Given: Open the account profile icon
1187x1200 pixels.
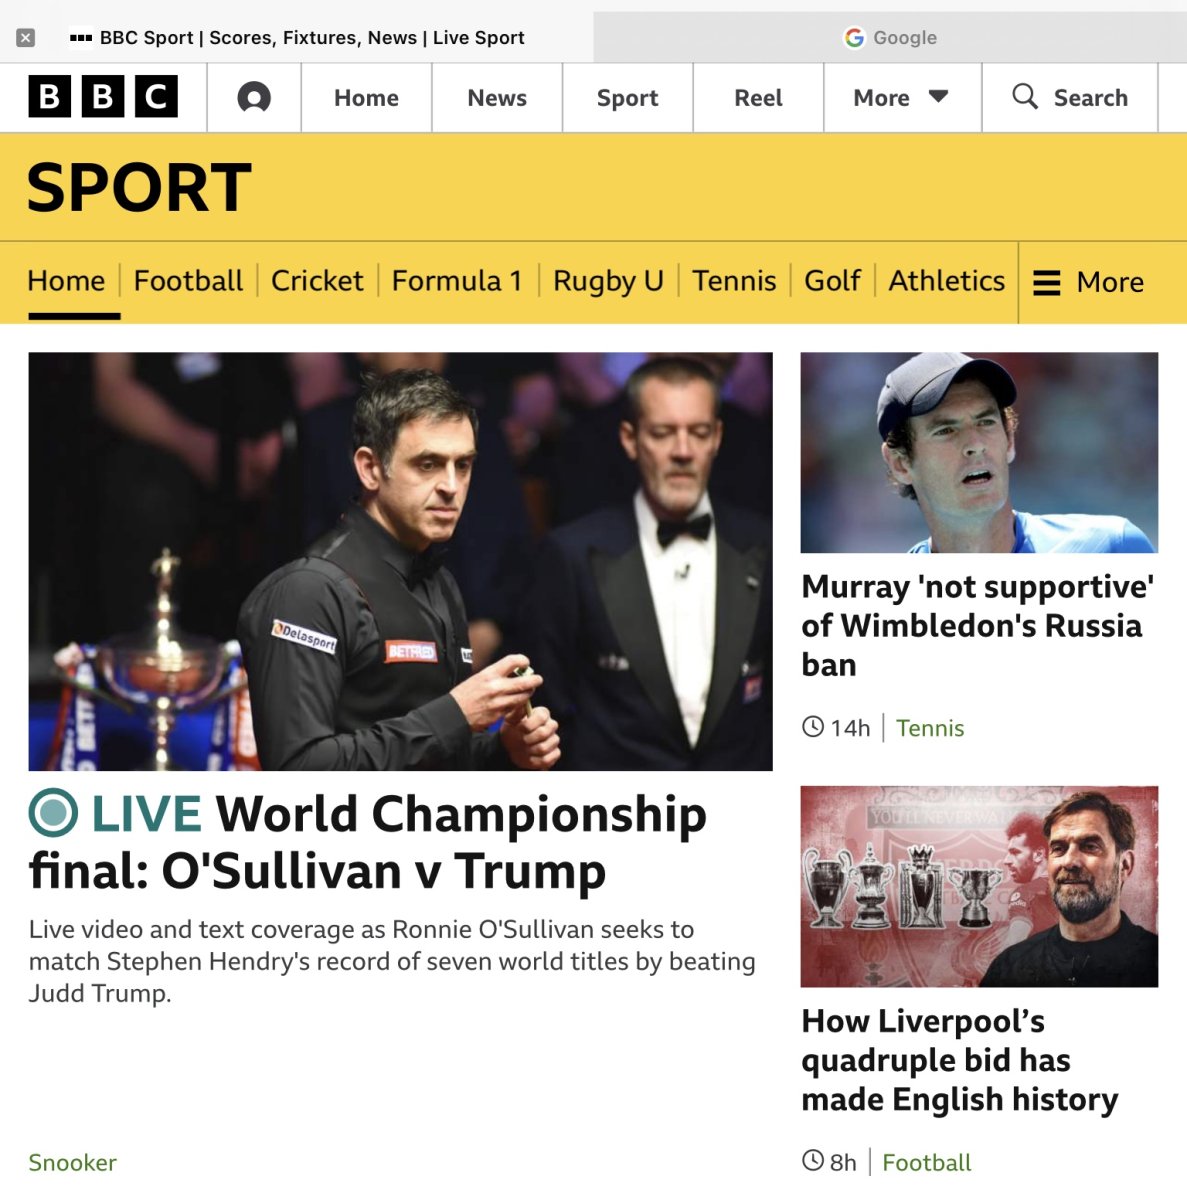Looking at the screenshot, I should tap(254, 98).
